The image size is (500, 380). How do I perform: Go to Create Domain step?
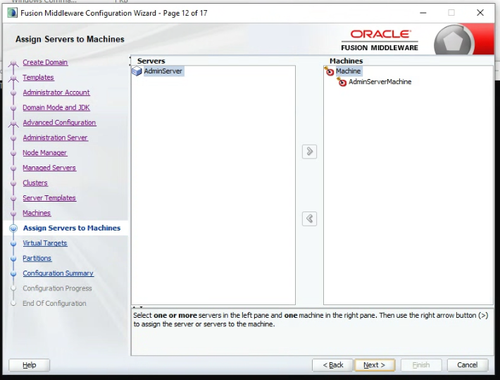coord(45,62)
